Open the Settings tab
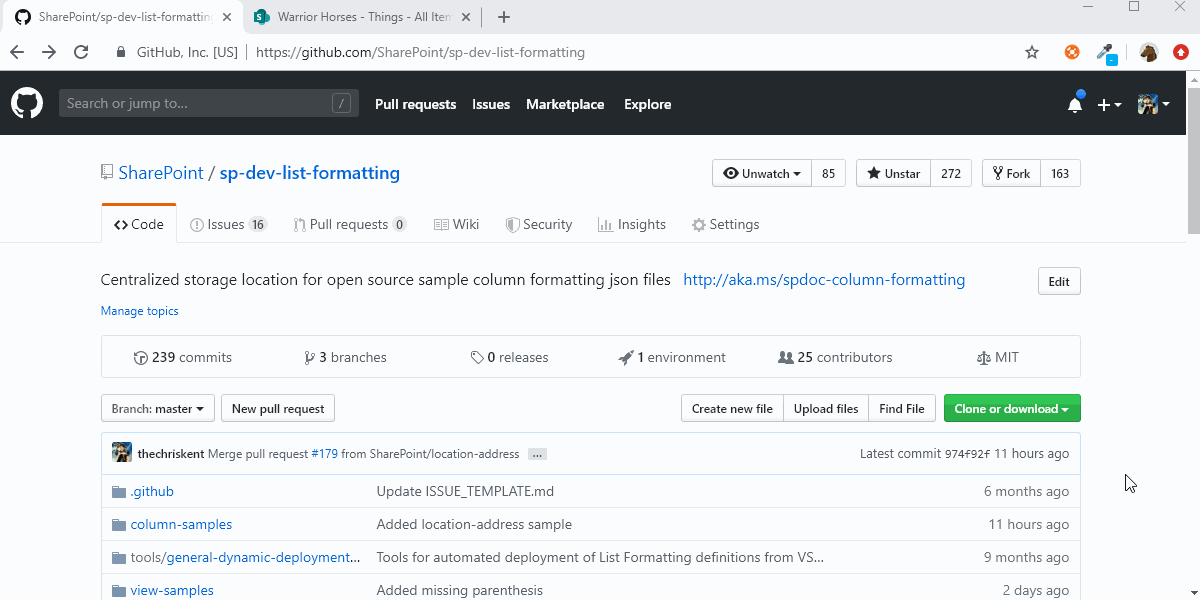The image size is (1200, 600). 726,224
